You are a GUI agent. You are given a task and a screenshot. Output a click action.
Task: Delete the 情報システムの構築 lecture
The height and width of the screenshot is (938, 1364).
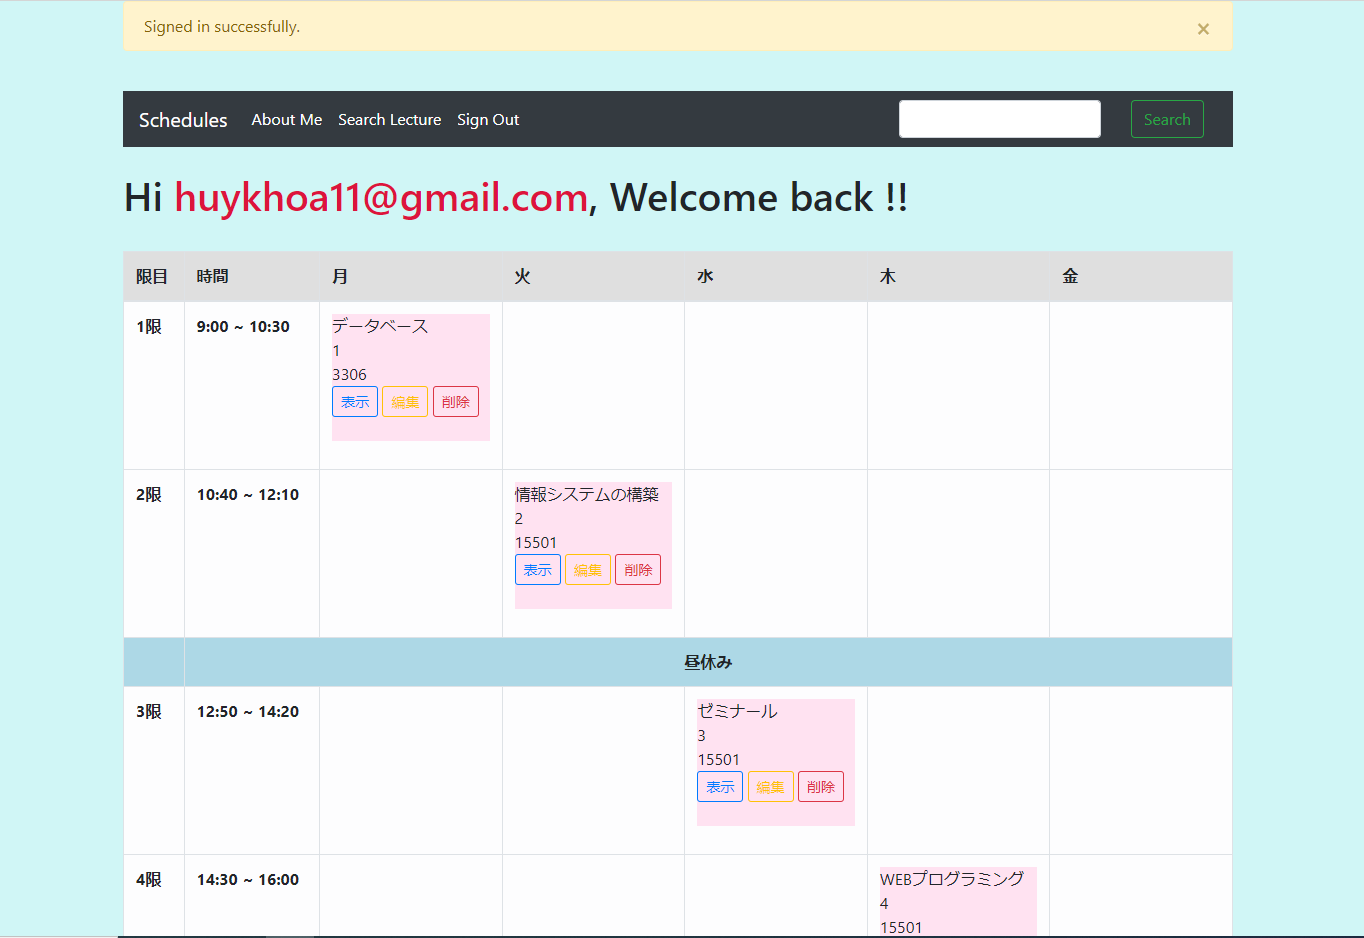point(638,569)
